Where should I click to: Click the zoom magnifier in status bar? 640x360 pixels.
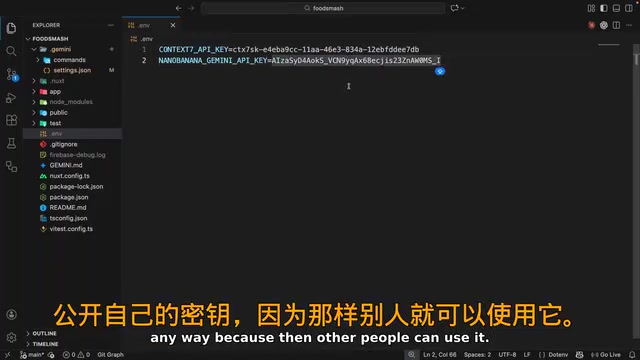(x=411, y=355)
